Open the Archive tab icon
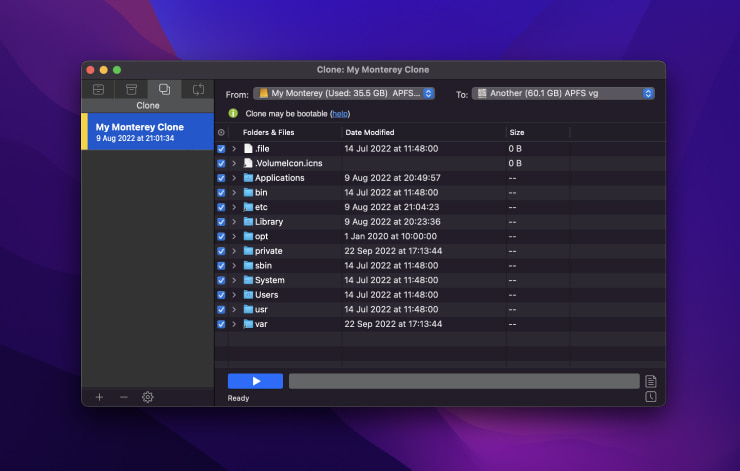Screen dimensions: 740x471 click(131, 89)
